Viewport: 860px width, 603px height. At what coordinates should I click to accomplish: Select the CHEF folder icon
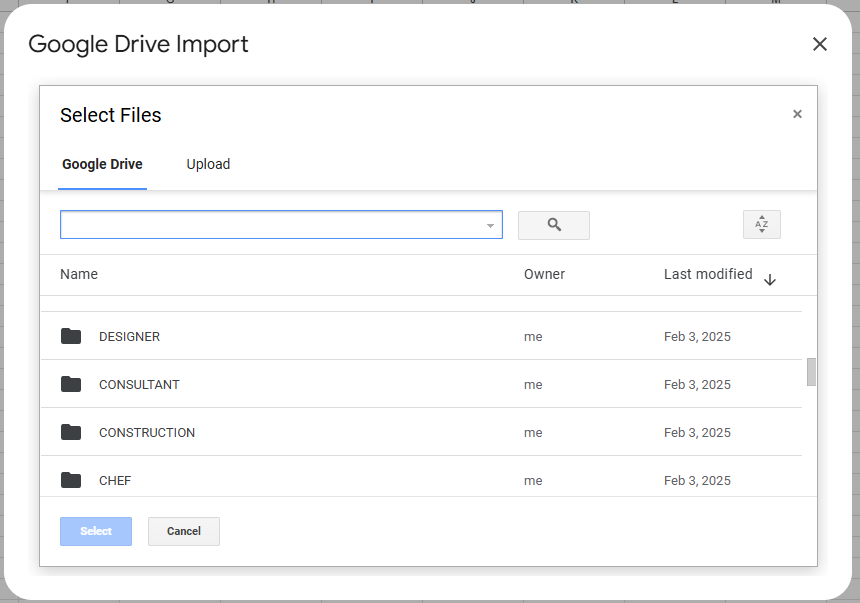click(x=71, y=480)
